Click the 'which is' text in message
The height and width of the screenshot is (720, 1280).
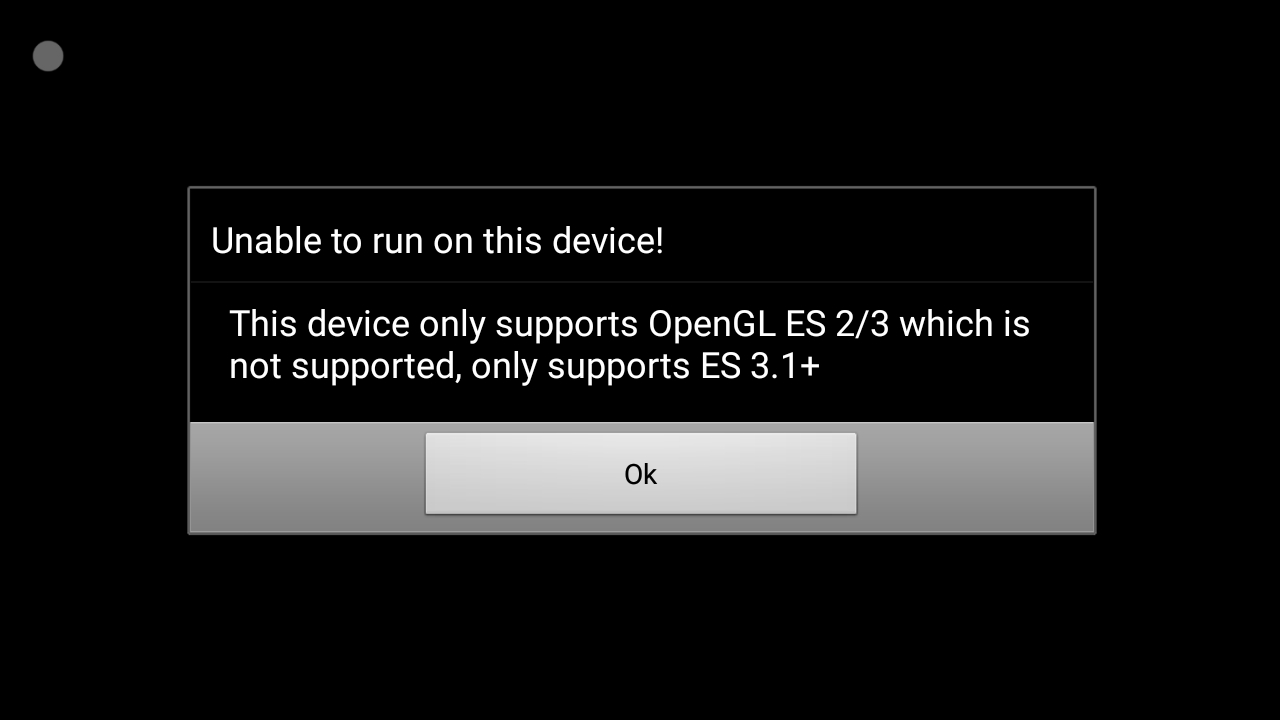coord(964,324)
